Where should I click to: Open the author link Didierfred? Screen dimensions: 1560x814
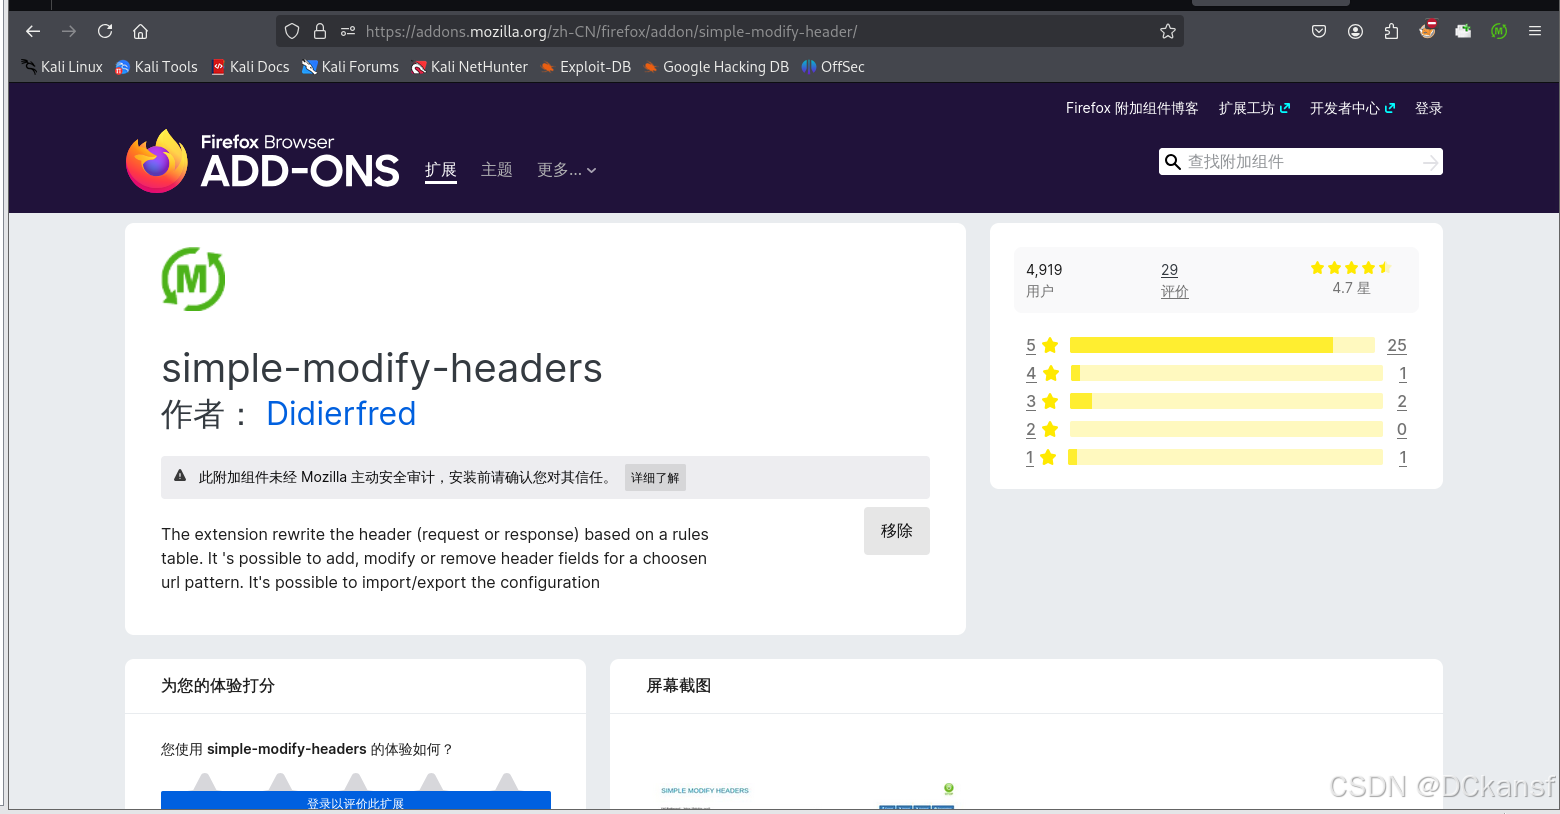point(341,414)
